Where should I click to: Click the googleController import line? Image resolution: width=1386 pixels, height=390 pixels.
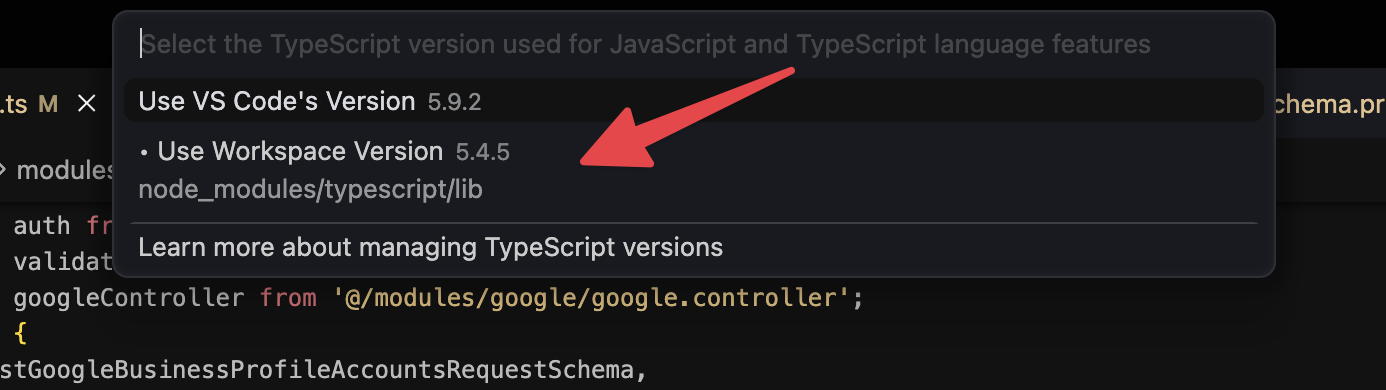tap(438, 298)
